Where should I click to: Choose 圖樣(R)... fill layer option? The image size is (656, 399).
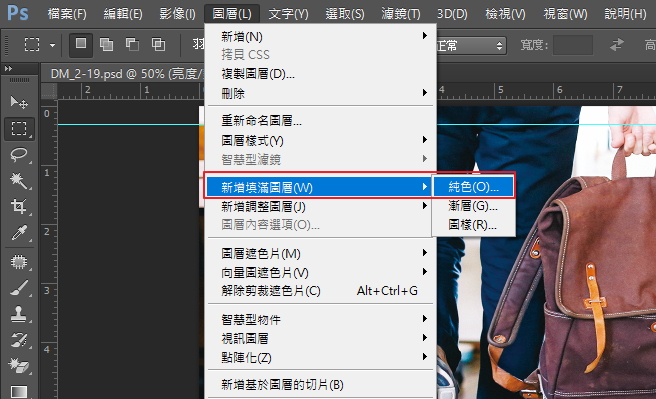[x=473, y=225]
